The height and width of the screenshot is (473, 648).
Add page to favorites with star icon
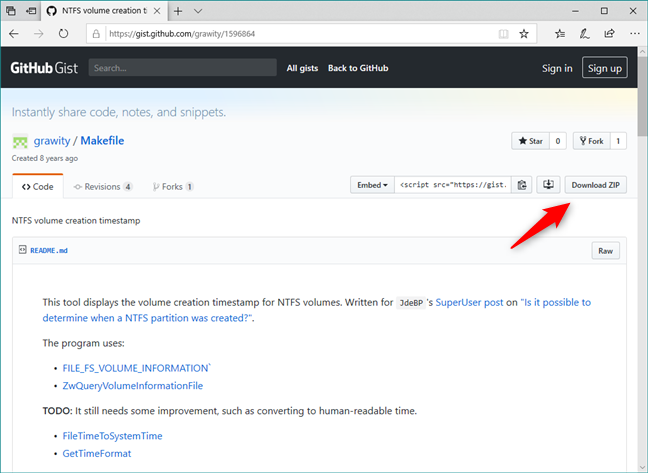(x=524, y=34)
